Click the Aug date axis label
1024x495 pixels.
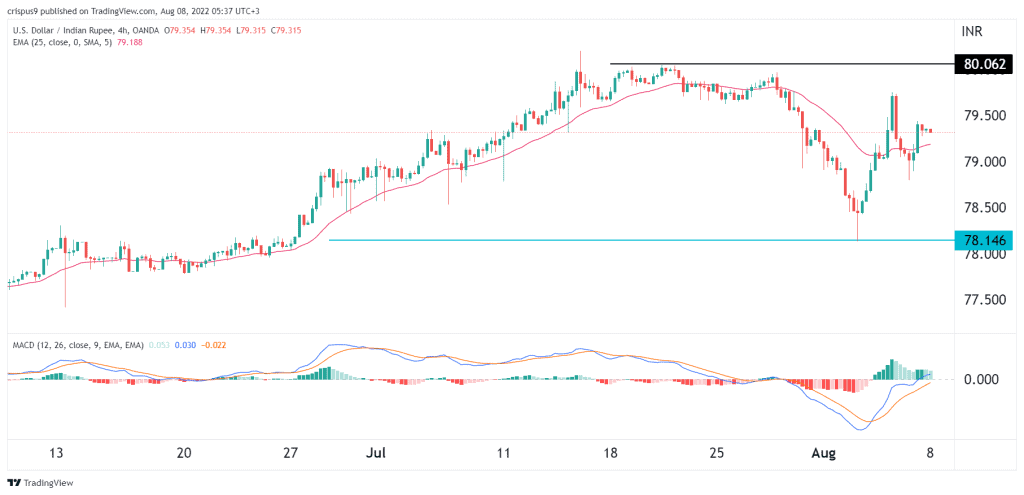click(x=823, y=453)
